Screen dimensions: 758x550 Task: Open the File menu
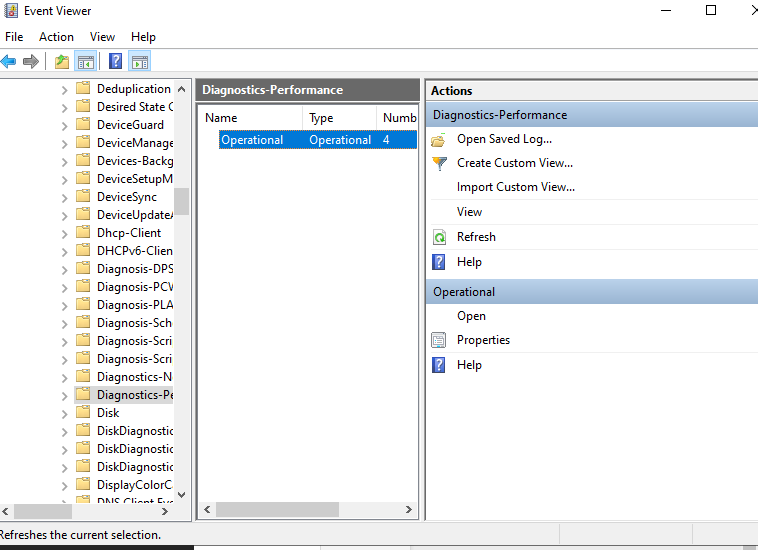(14, 37)
